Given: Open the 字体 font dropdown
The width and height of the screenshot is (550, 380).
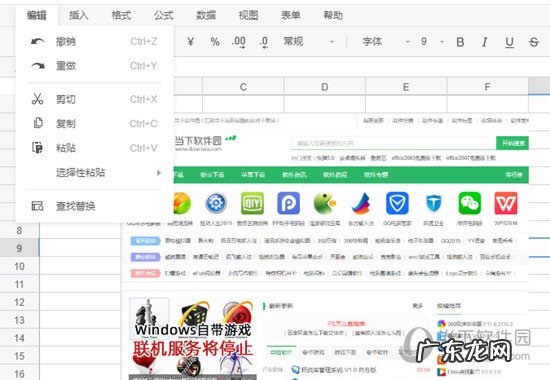Looking at the screenshot, I should click(386, 42).
